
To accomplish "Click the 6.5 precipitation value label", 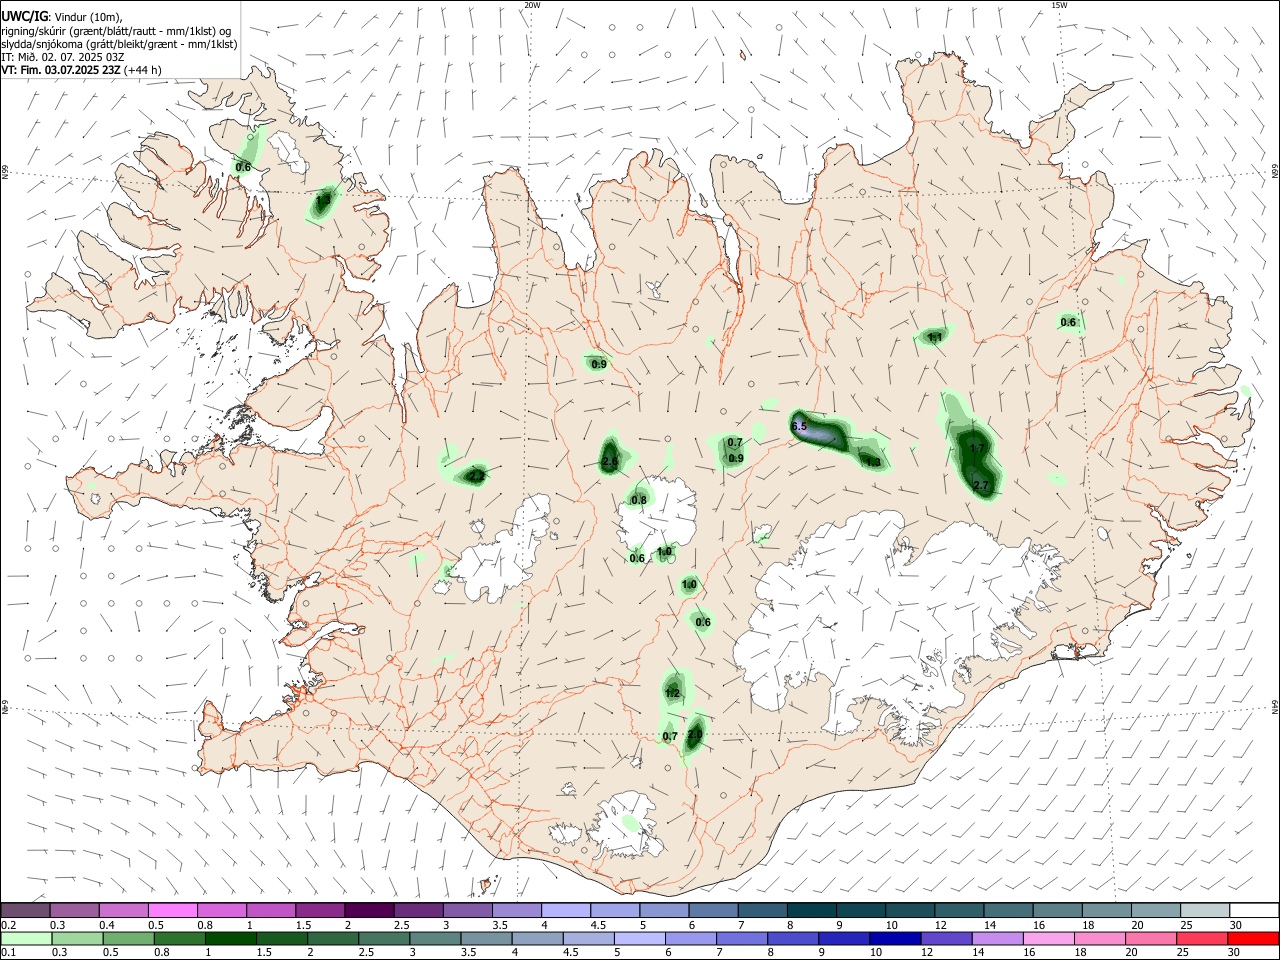I will click(799, 427).
